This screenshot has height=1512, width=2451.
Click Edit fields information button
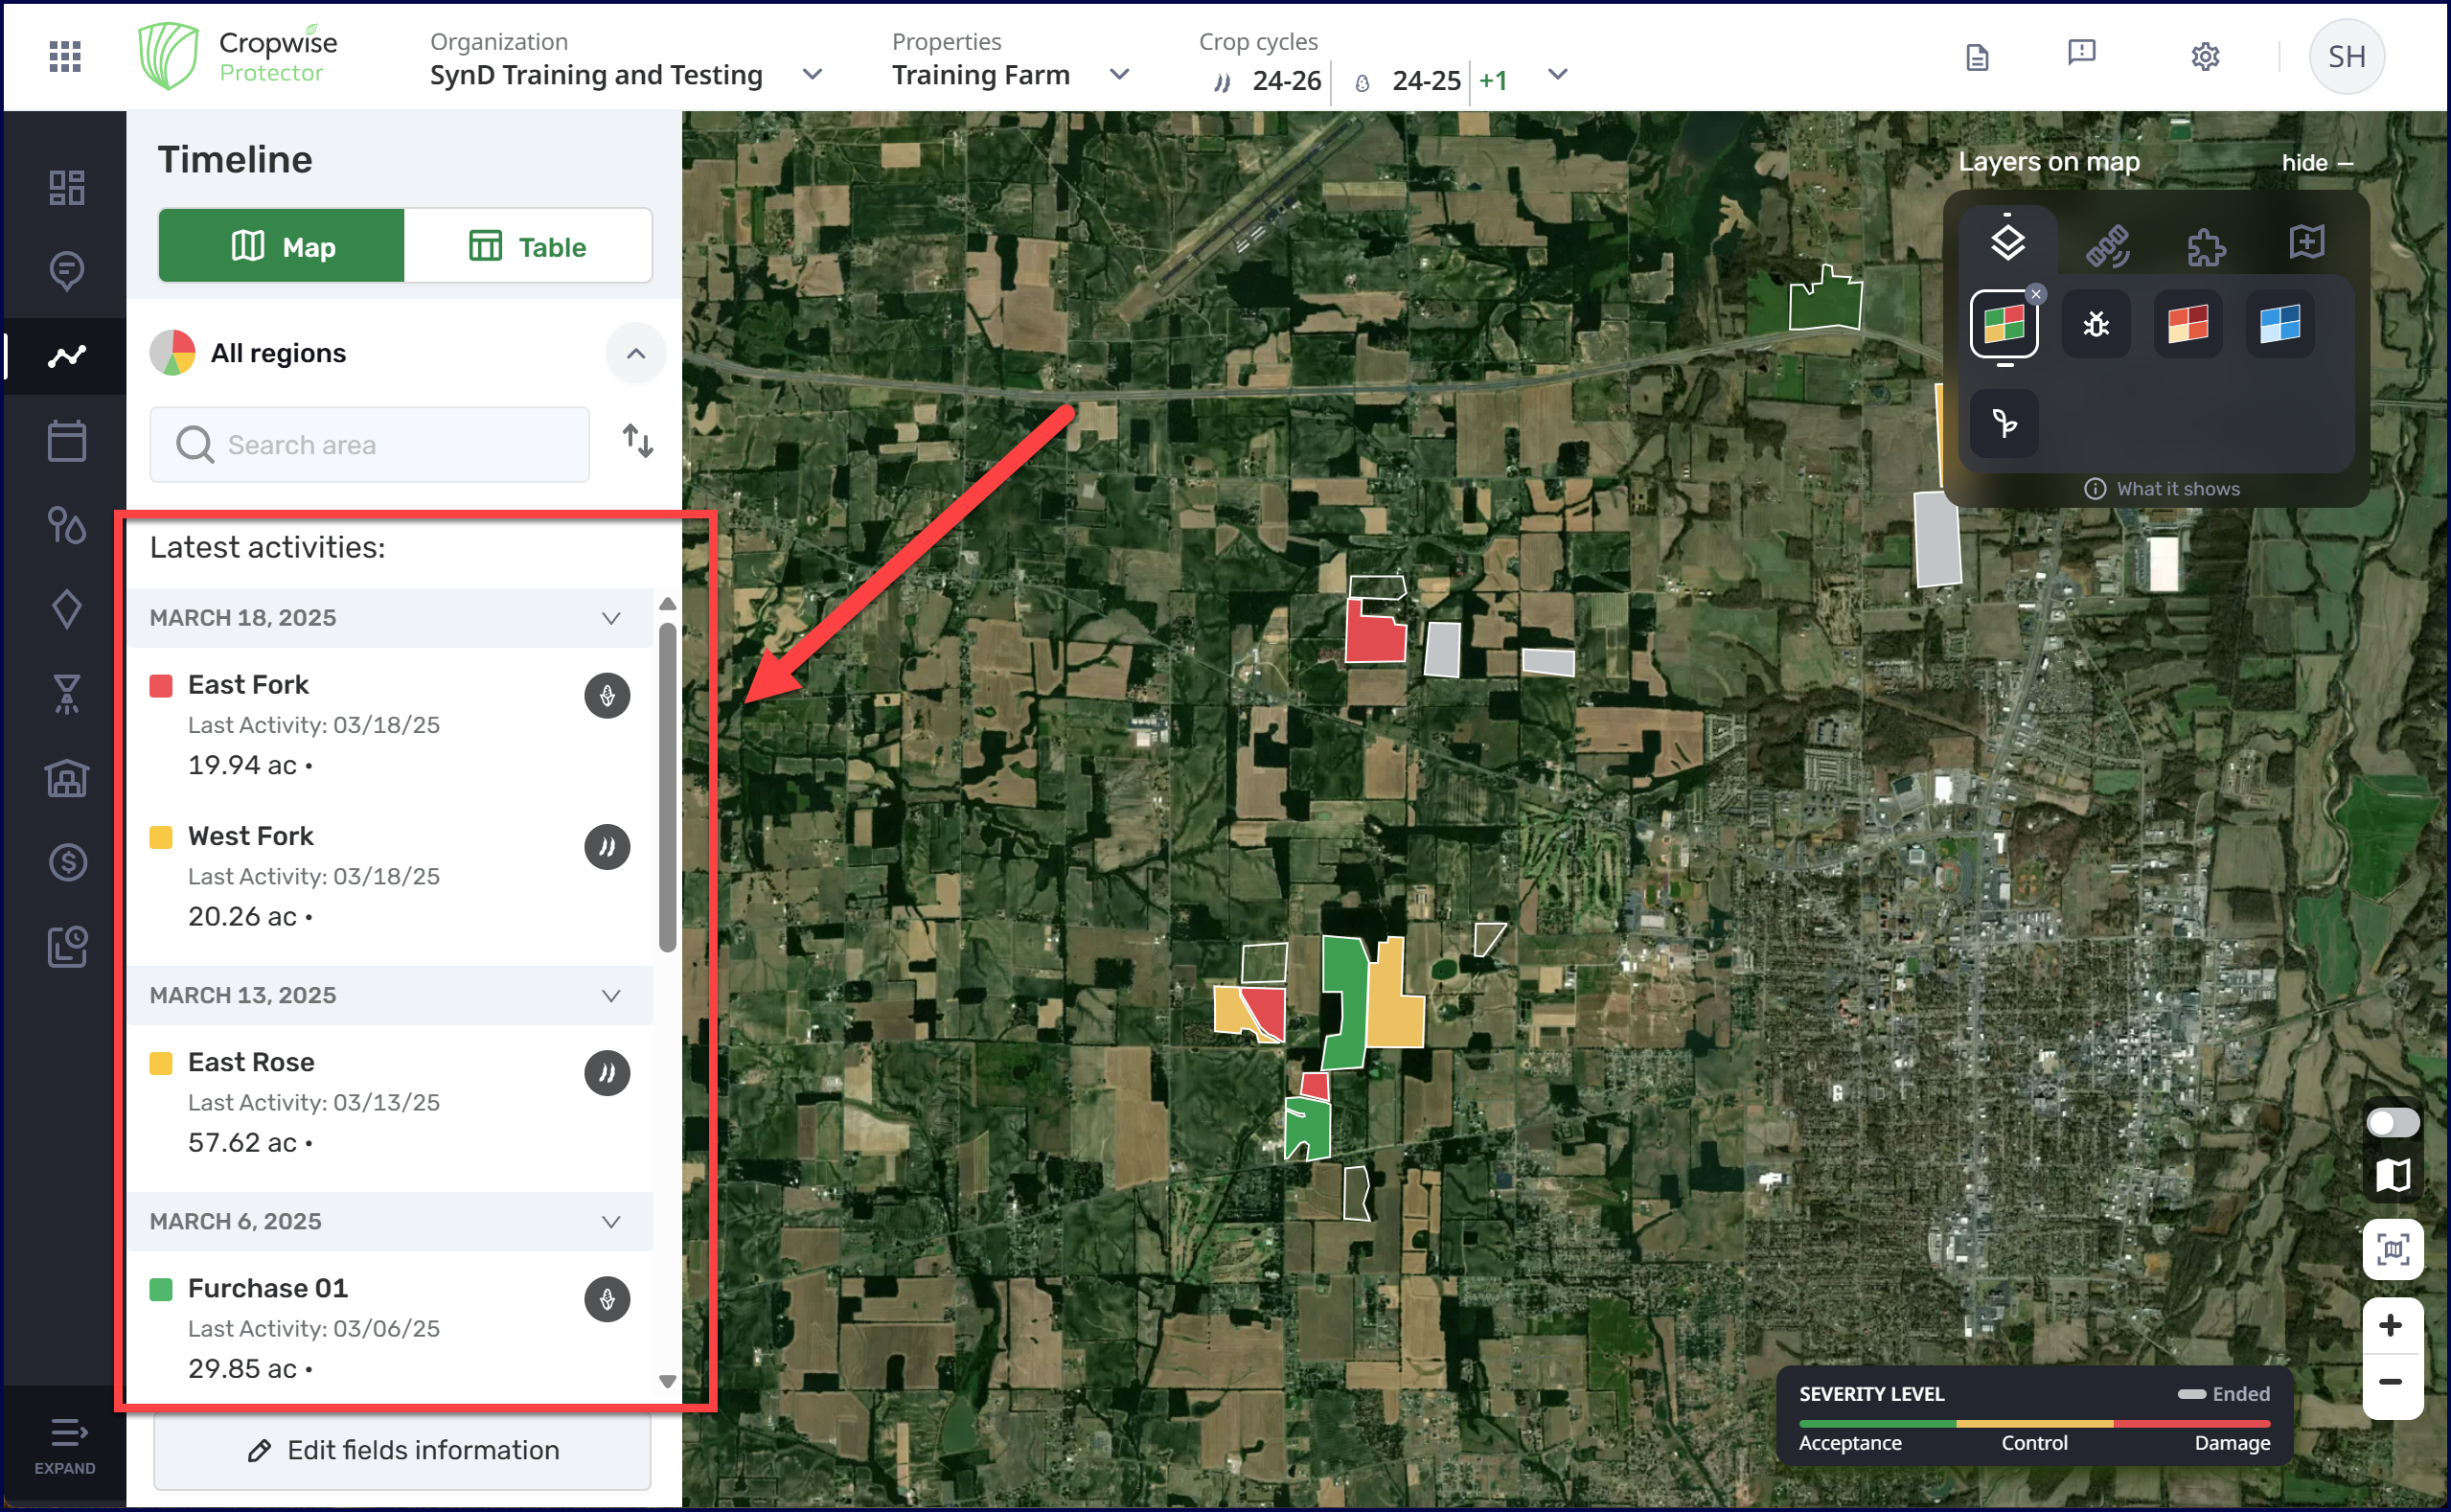[x=402, y=1449]
